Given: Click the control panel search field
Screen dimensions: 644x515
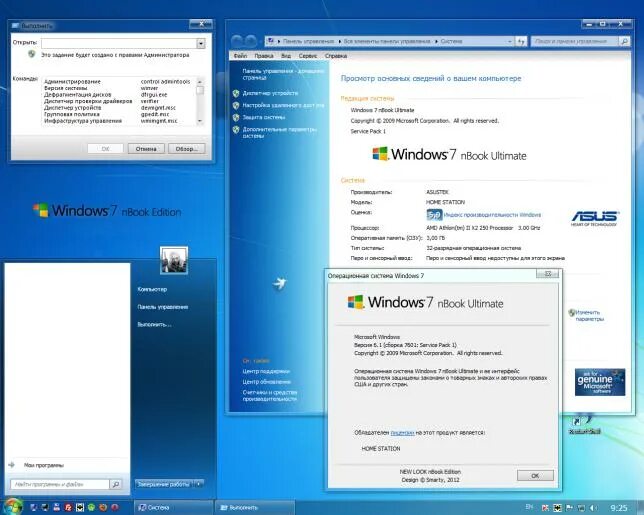Looking at the screenshot, I should tap(575, 41).
